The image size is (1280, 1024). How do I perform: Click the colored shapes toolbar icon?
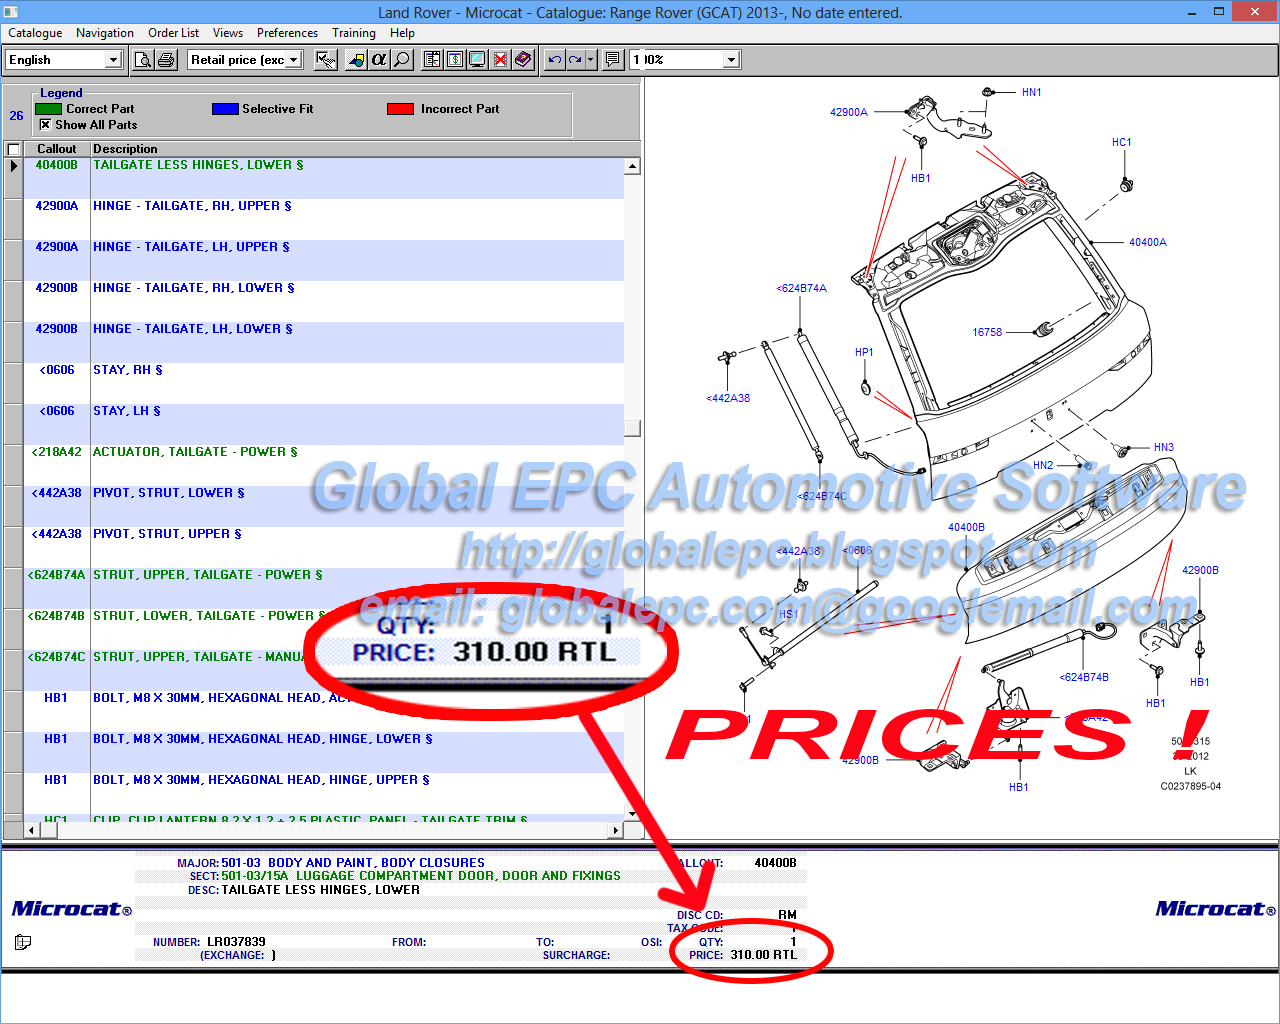tap(356, 60)
